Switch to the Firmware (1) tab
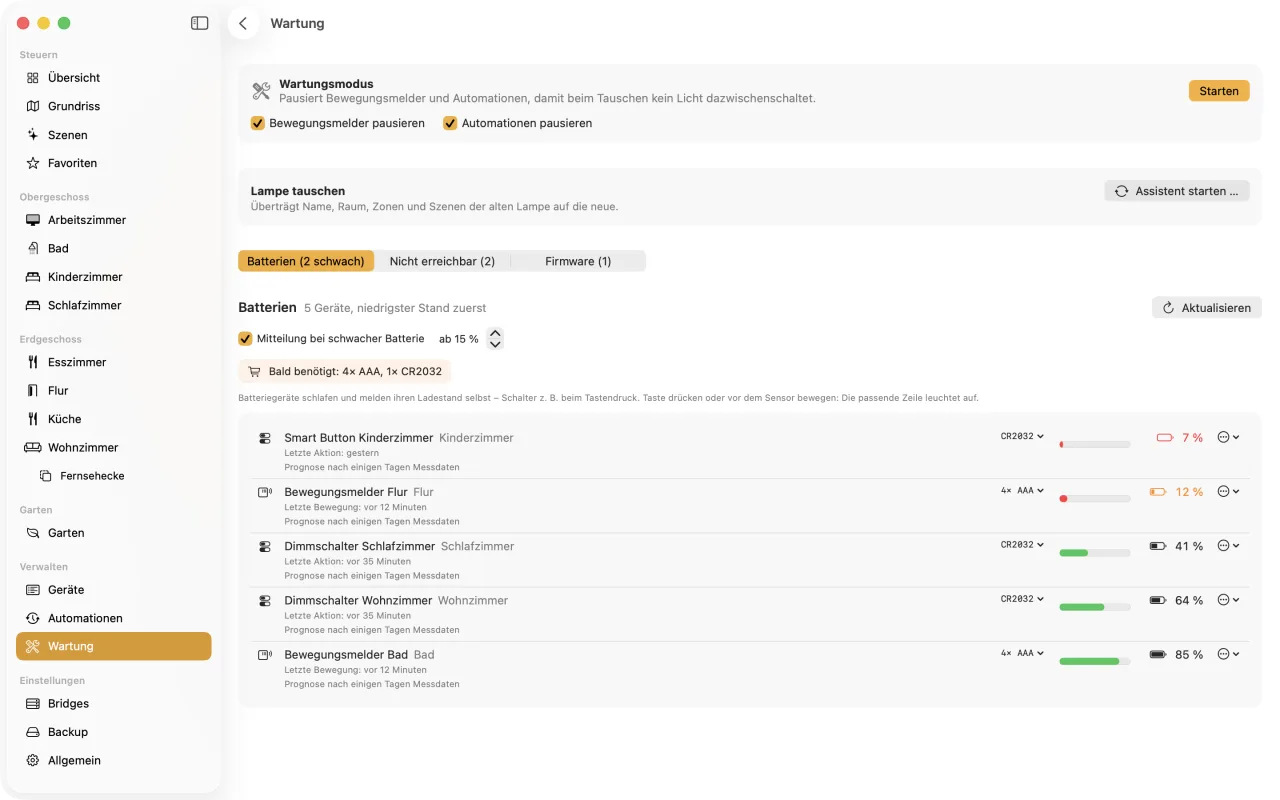Viewport: 1280px width, 800px height. click(578, 261)
